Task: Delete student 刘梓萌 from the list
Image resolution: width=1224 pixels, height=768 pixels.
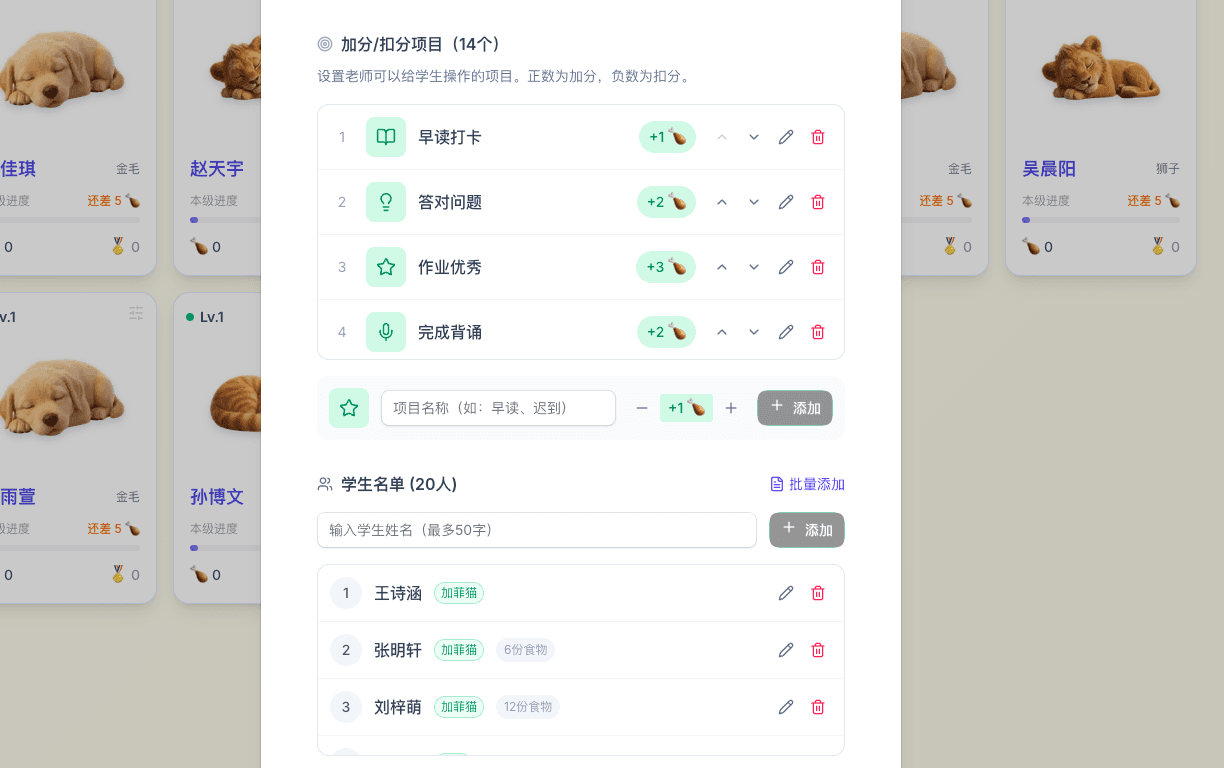Action: (x=818, y=707)
